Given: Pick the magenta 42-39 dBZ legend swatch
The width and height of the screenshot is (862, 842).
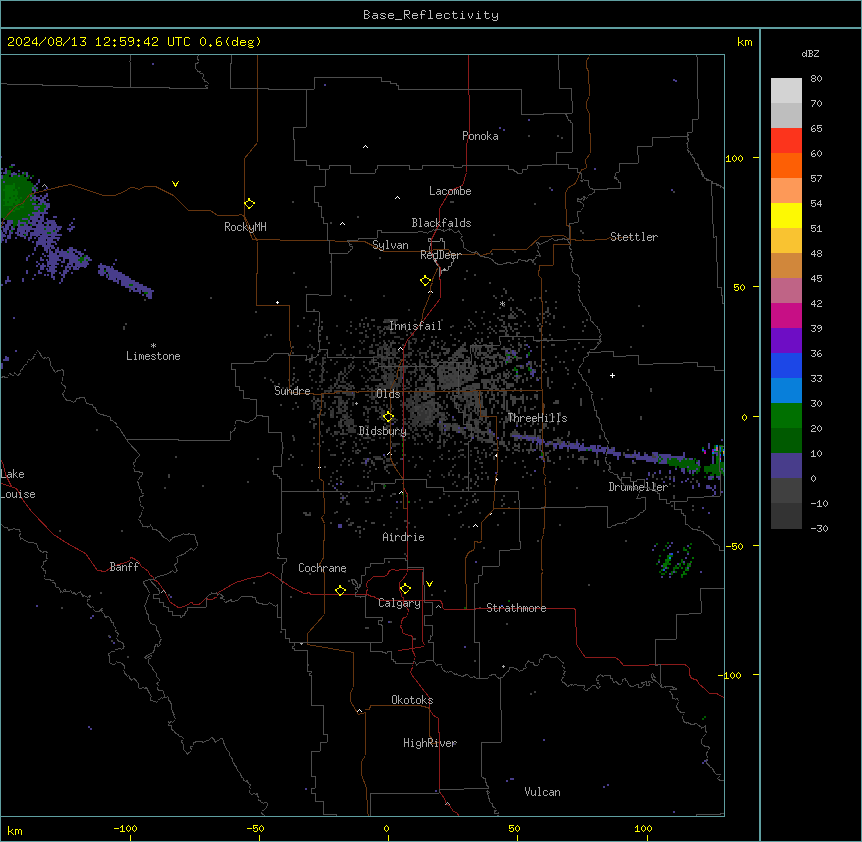Looking at the screenshot, I should pos(786,315).
